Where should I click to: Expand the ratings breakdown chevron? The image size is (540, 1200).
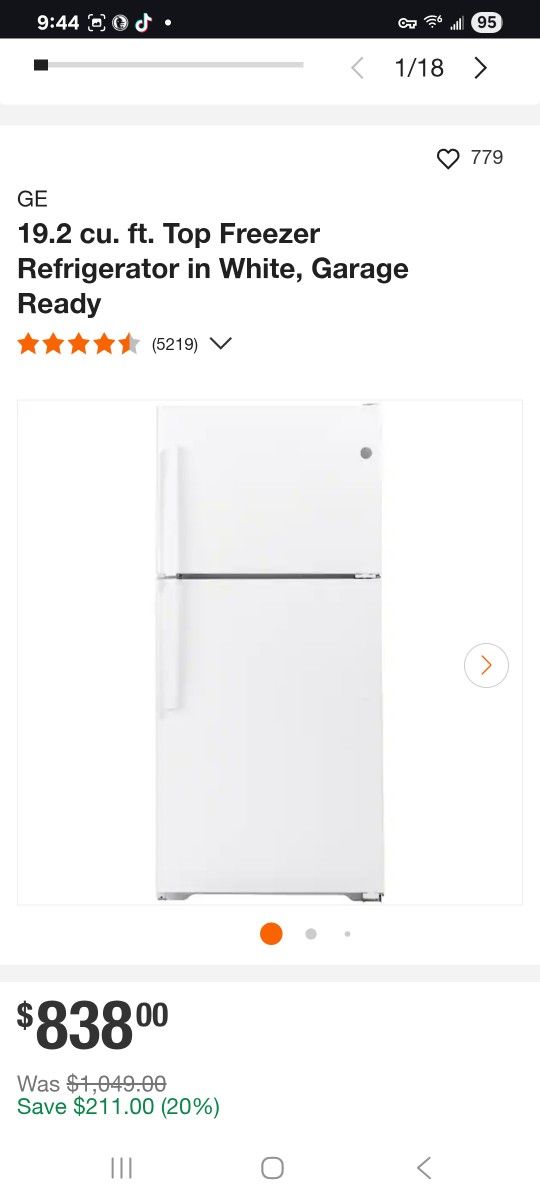tap(221, 344)
